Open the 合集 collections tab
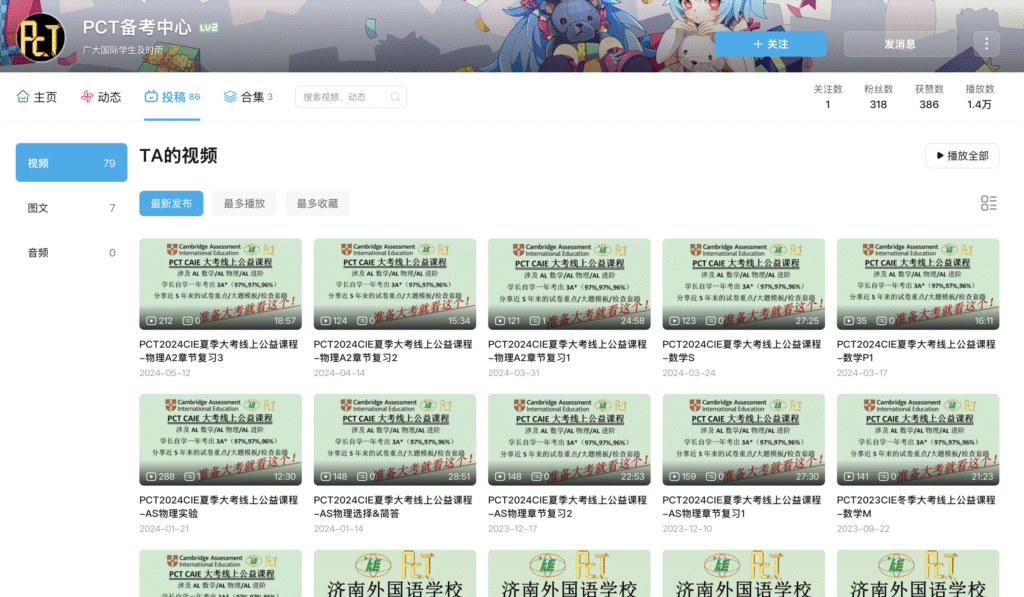Image resolution: width=1024 pixels, height=597 pixels. (x=248, y=97)
